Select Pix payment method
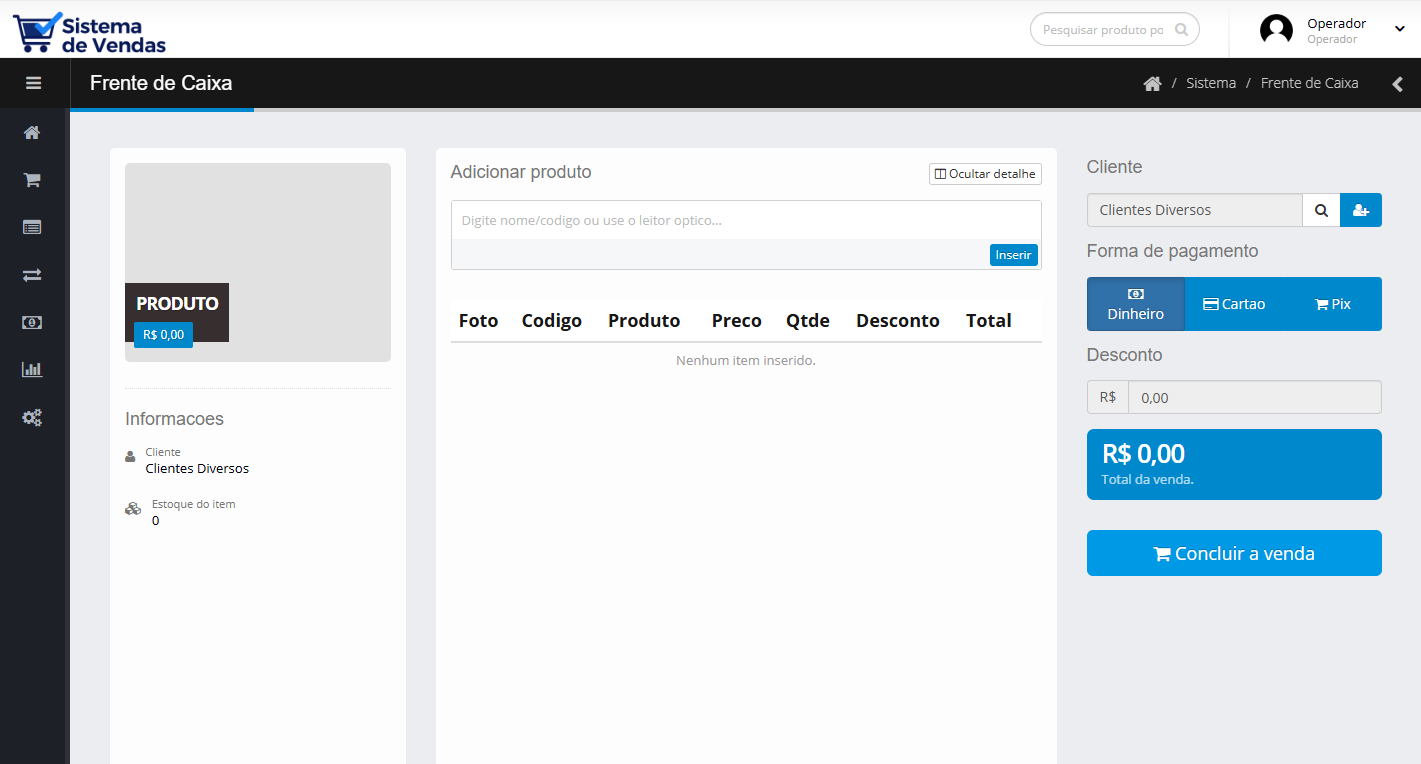 pyautogui.click(x=1332, y=304)
